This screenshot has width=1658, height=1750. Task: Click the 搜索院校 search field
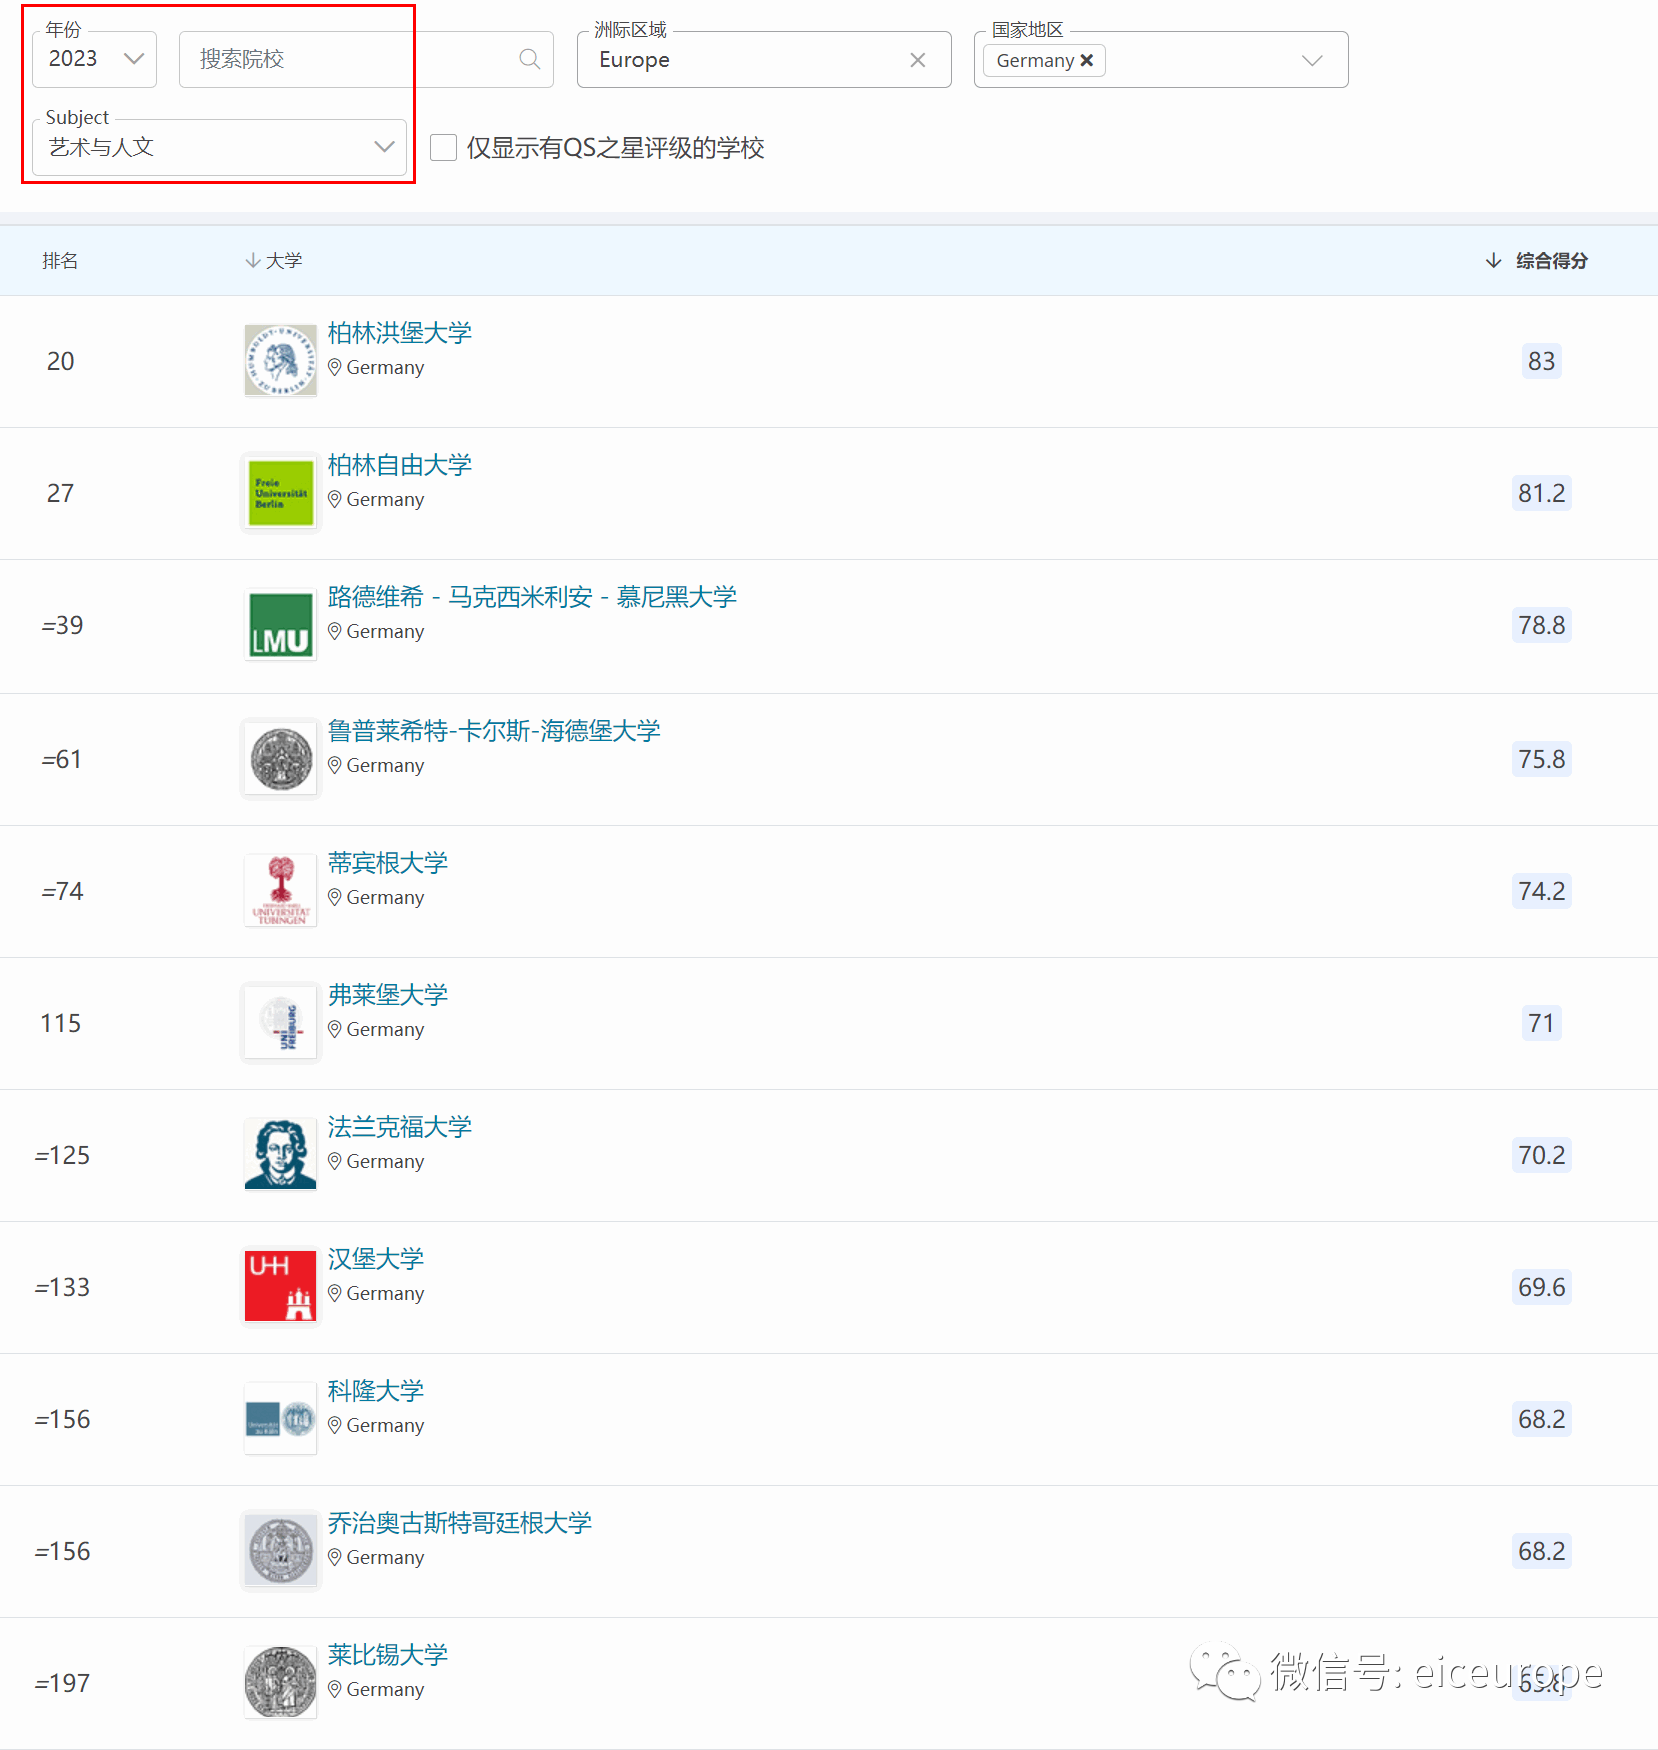pos(366,59)
